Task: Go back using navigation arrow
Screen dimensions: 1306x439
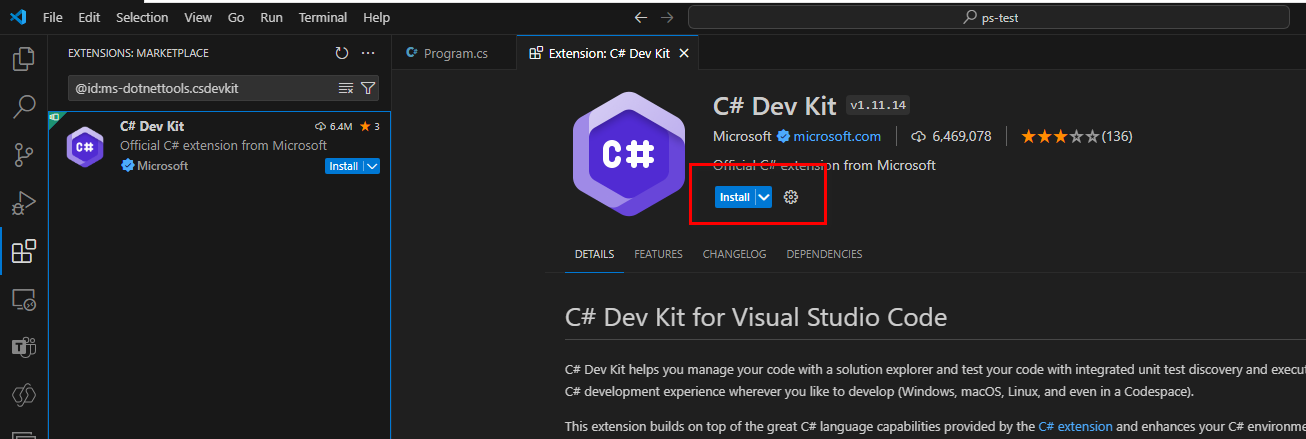Action: point(642,17)
